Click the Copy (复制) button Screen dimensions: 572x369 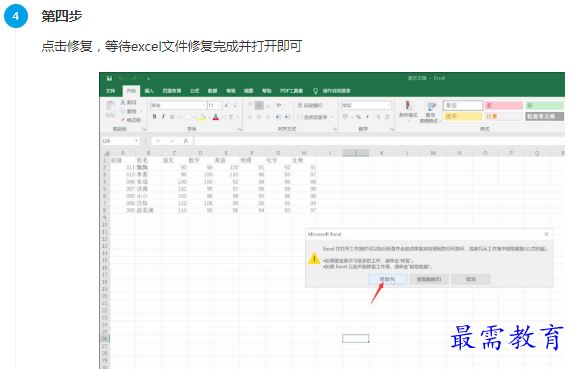128,111
